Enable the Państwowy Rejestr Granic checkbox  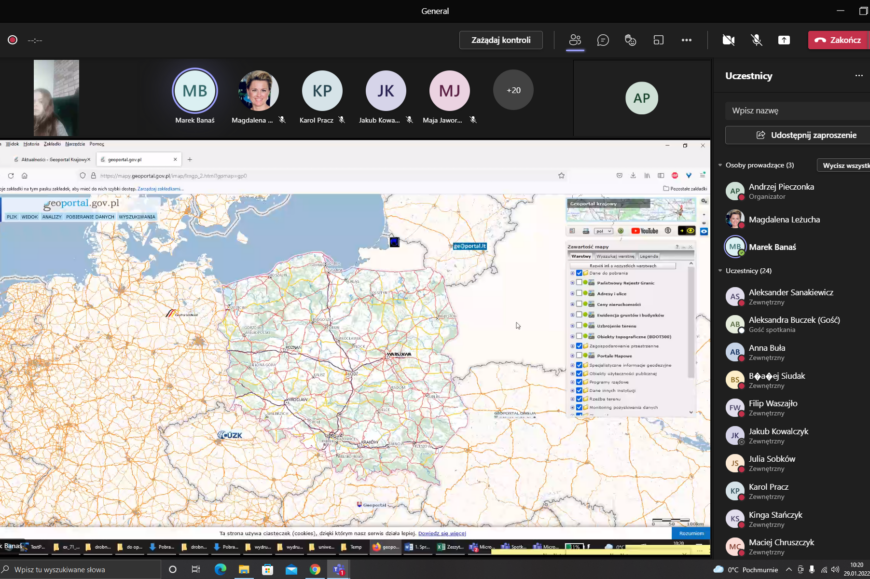coord(579,283)
